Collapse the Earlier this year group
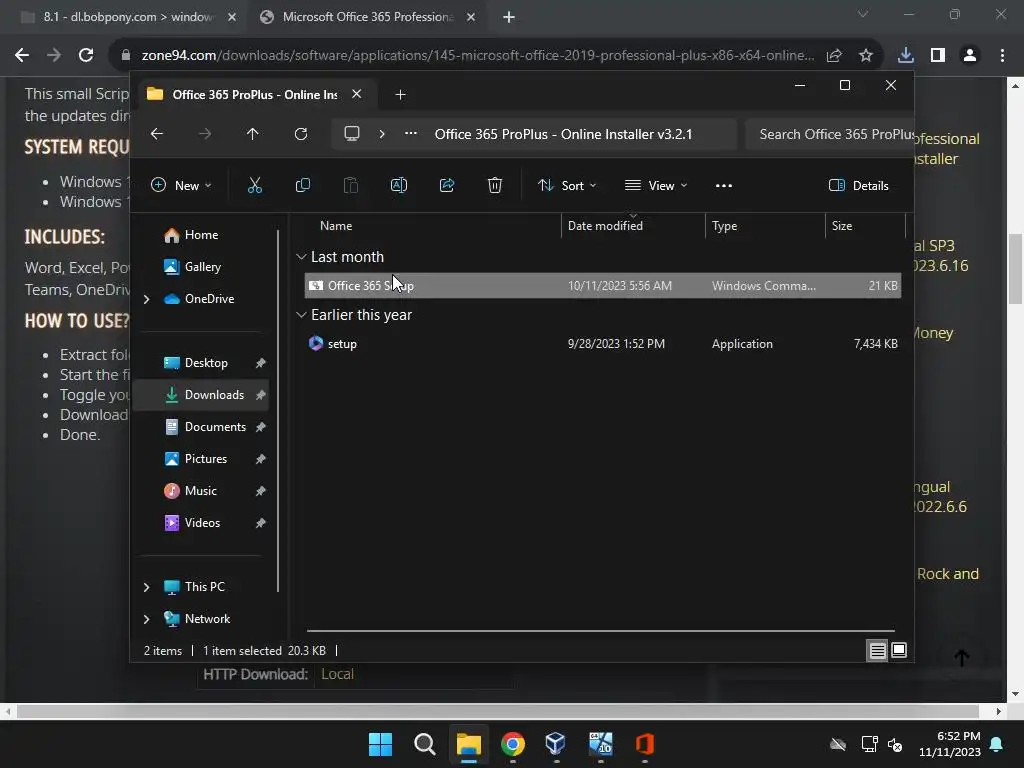The image size is (1024, 768). [x=301, y=315]
